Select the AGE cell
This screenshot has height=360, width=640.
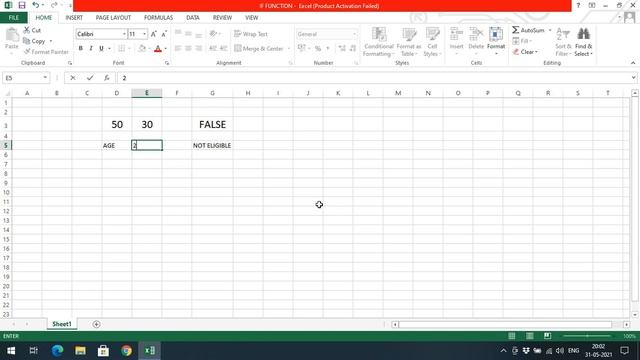(x=117, y=145)
